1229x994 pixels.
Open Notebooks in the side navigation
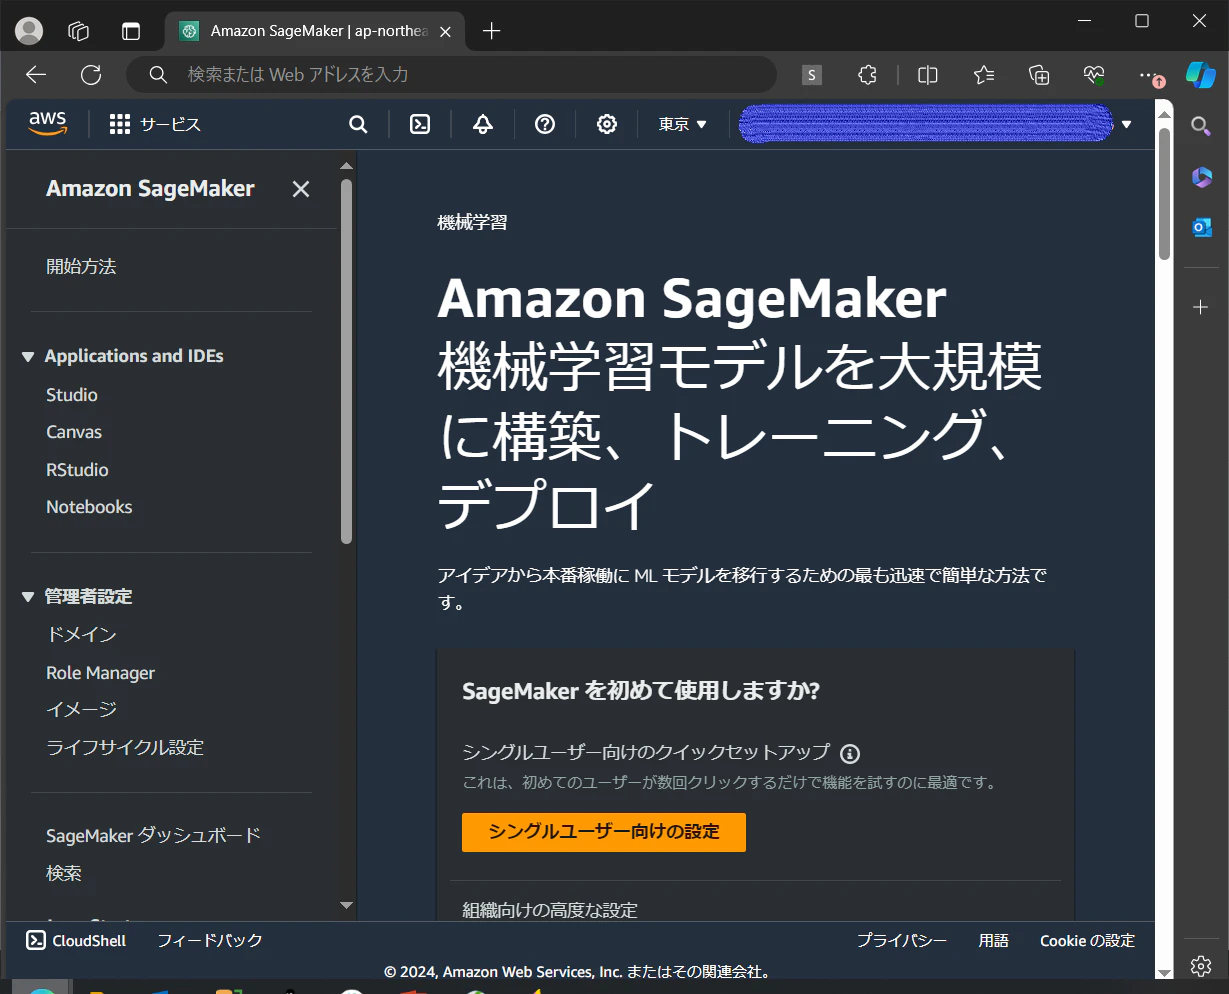(89, 507)
